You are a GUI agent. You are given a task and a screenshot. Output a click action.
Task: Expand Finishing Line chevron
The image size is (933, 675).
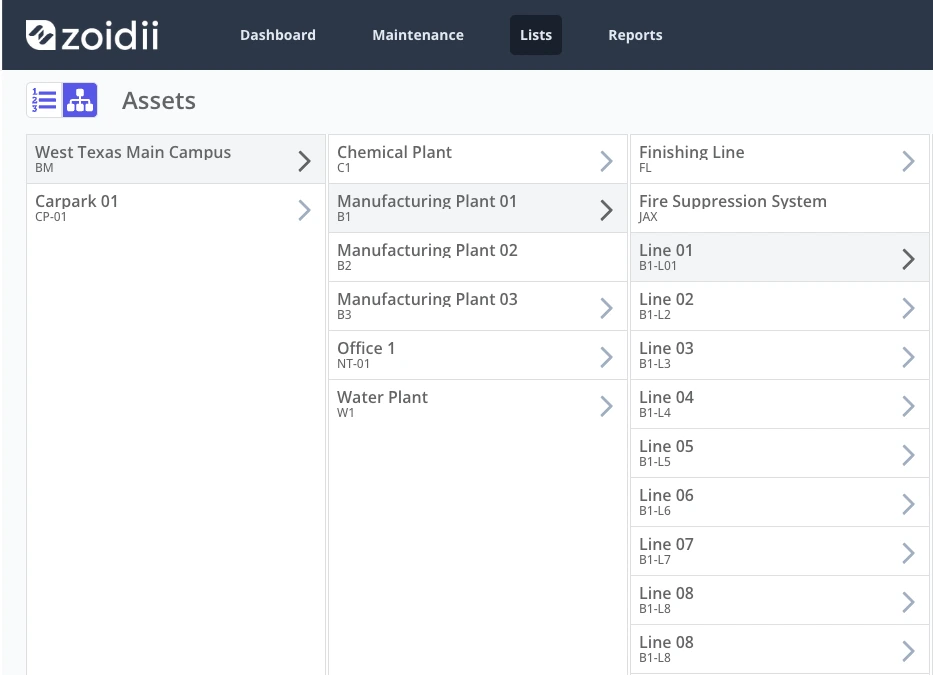point(908,161)
